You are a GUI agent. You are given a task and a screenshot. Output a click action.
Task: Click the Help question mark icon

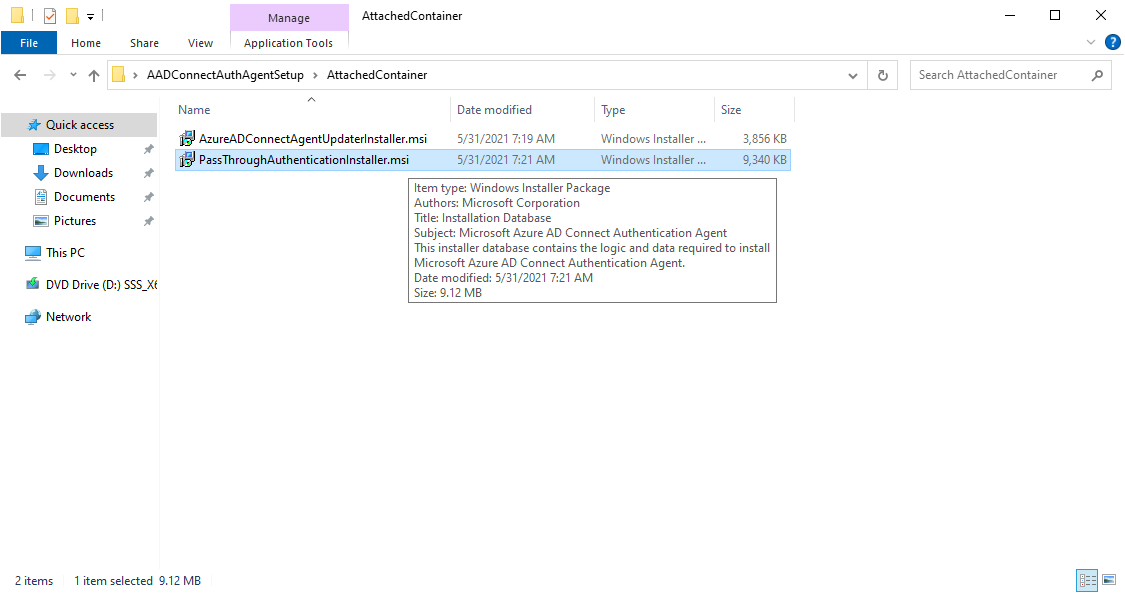[x=1112, y=42]
